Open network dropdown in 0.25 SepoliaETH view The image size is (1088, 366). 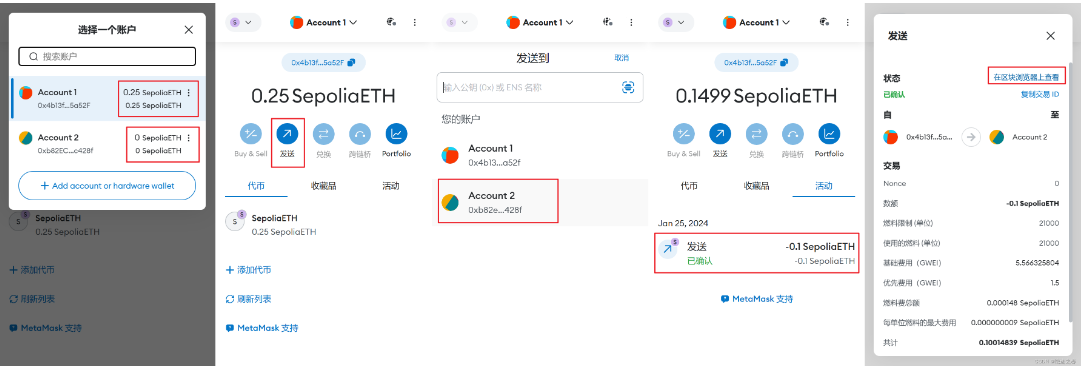(x=243, y=22)
